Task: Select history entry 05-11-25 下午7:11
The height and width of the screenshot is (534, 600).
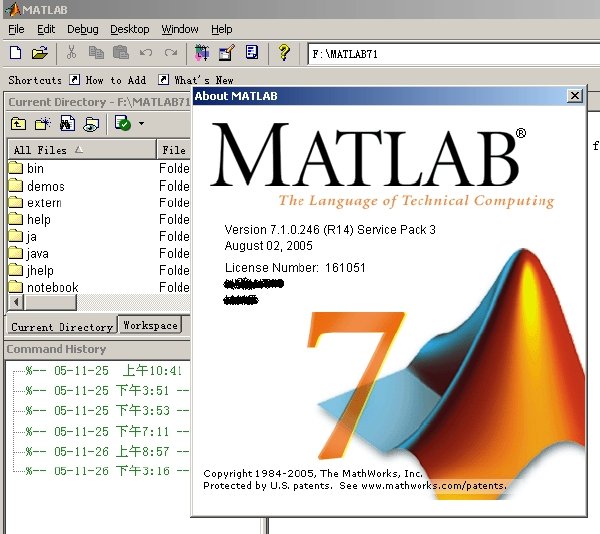Action: click(x=107, y=431)
